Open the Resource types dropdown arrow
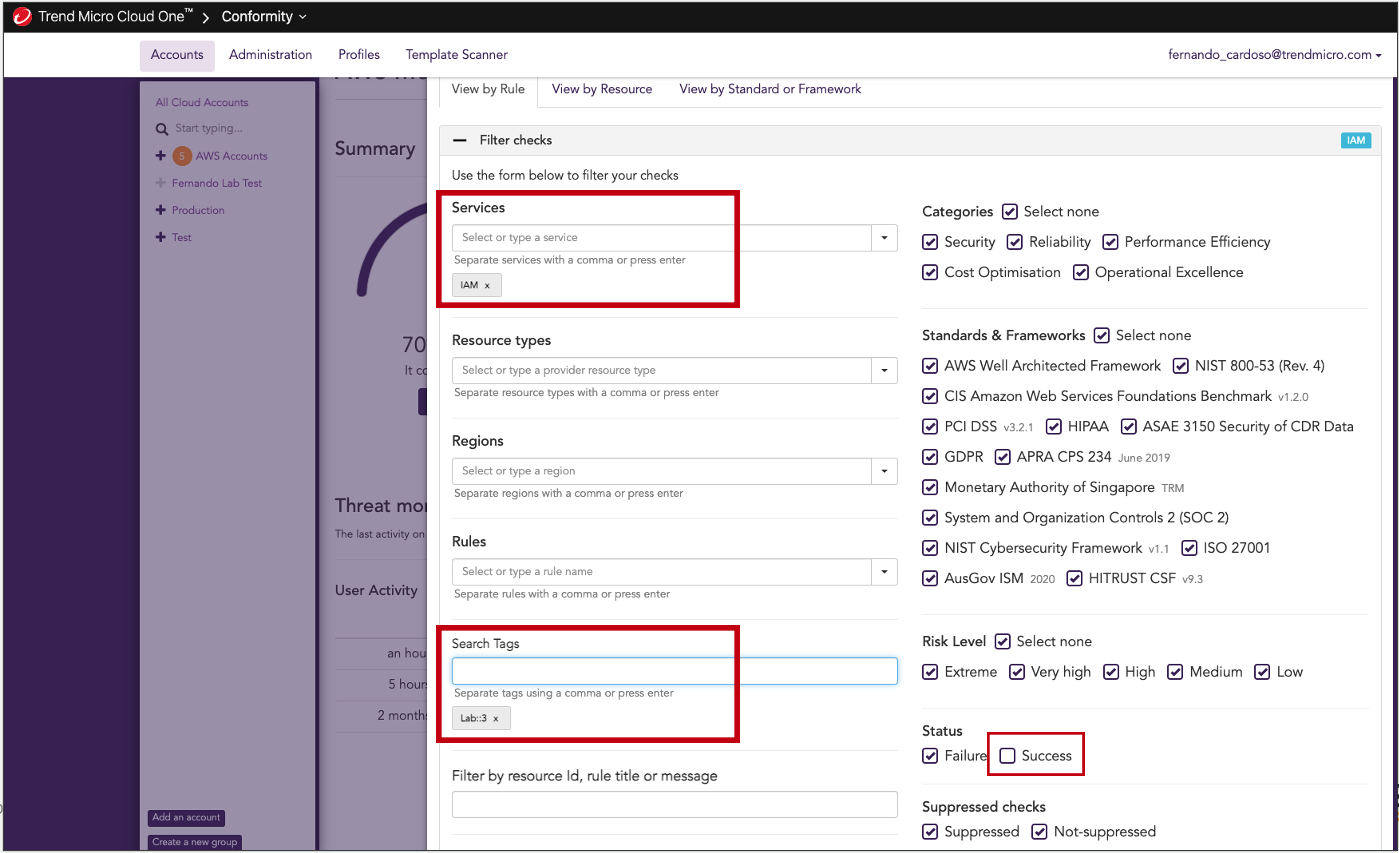The height and width of the screenshot is (853, 1399). click(884, 371)
